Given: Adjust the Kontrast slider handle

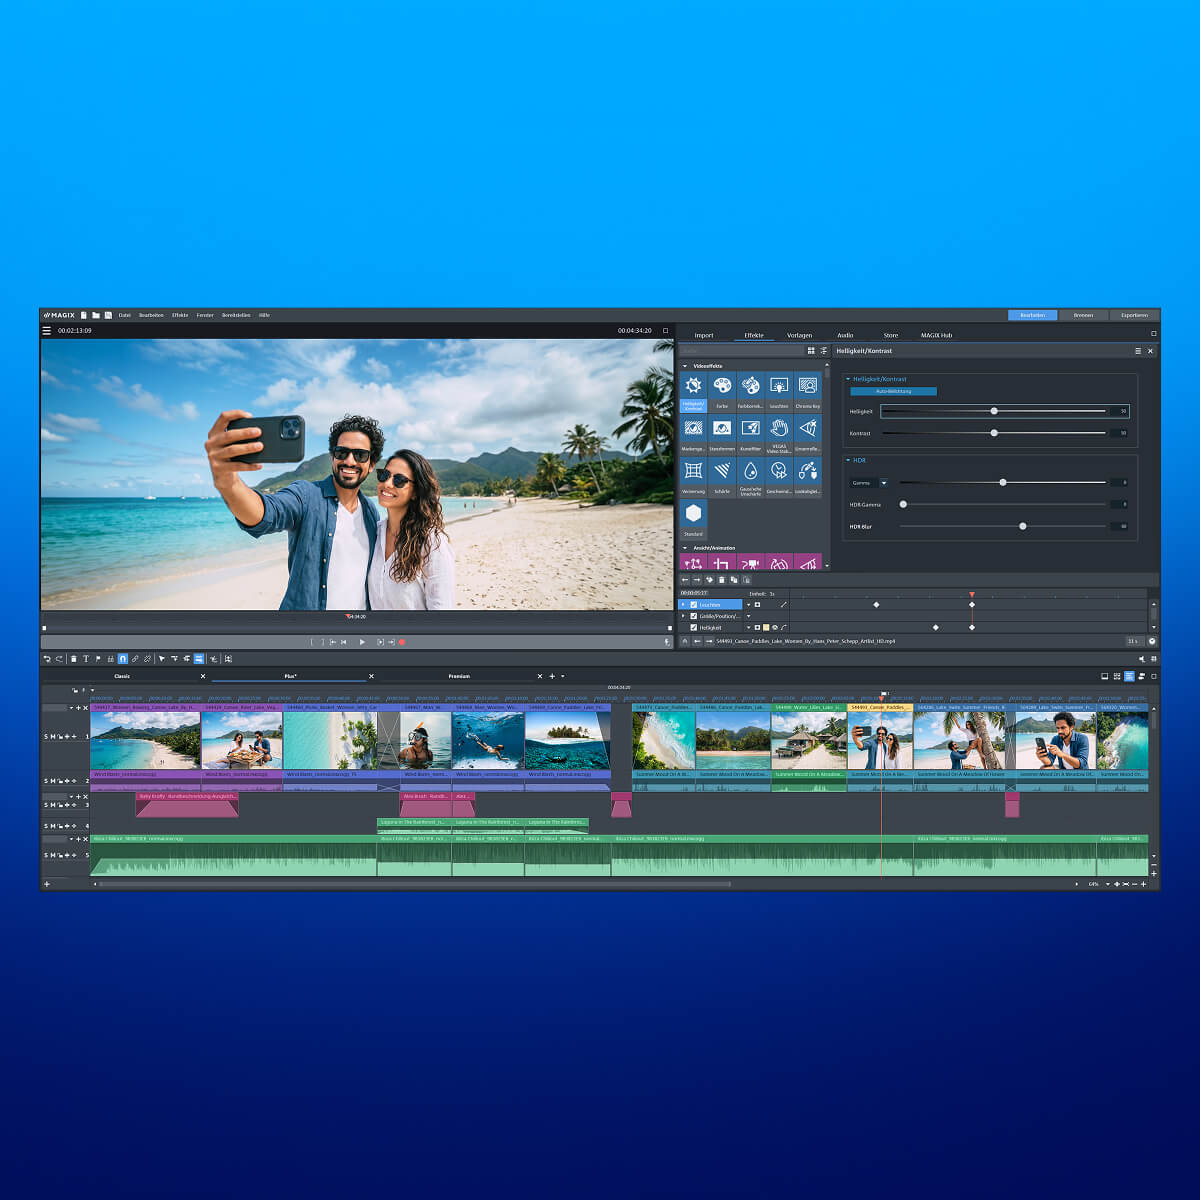Looking at the screenshot, I should 994,433.
